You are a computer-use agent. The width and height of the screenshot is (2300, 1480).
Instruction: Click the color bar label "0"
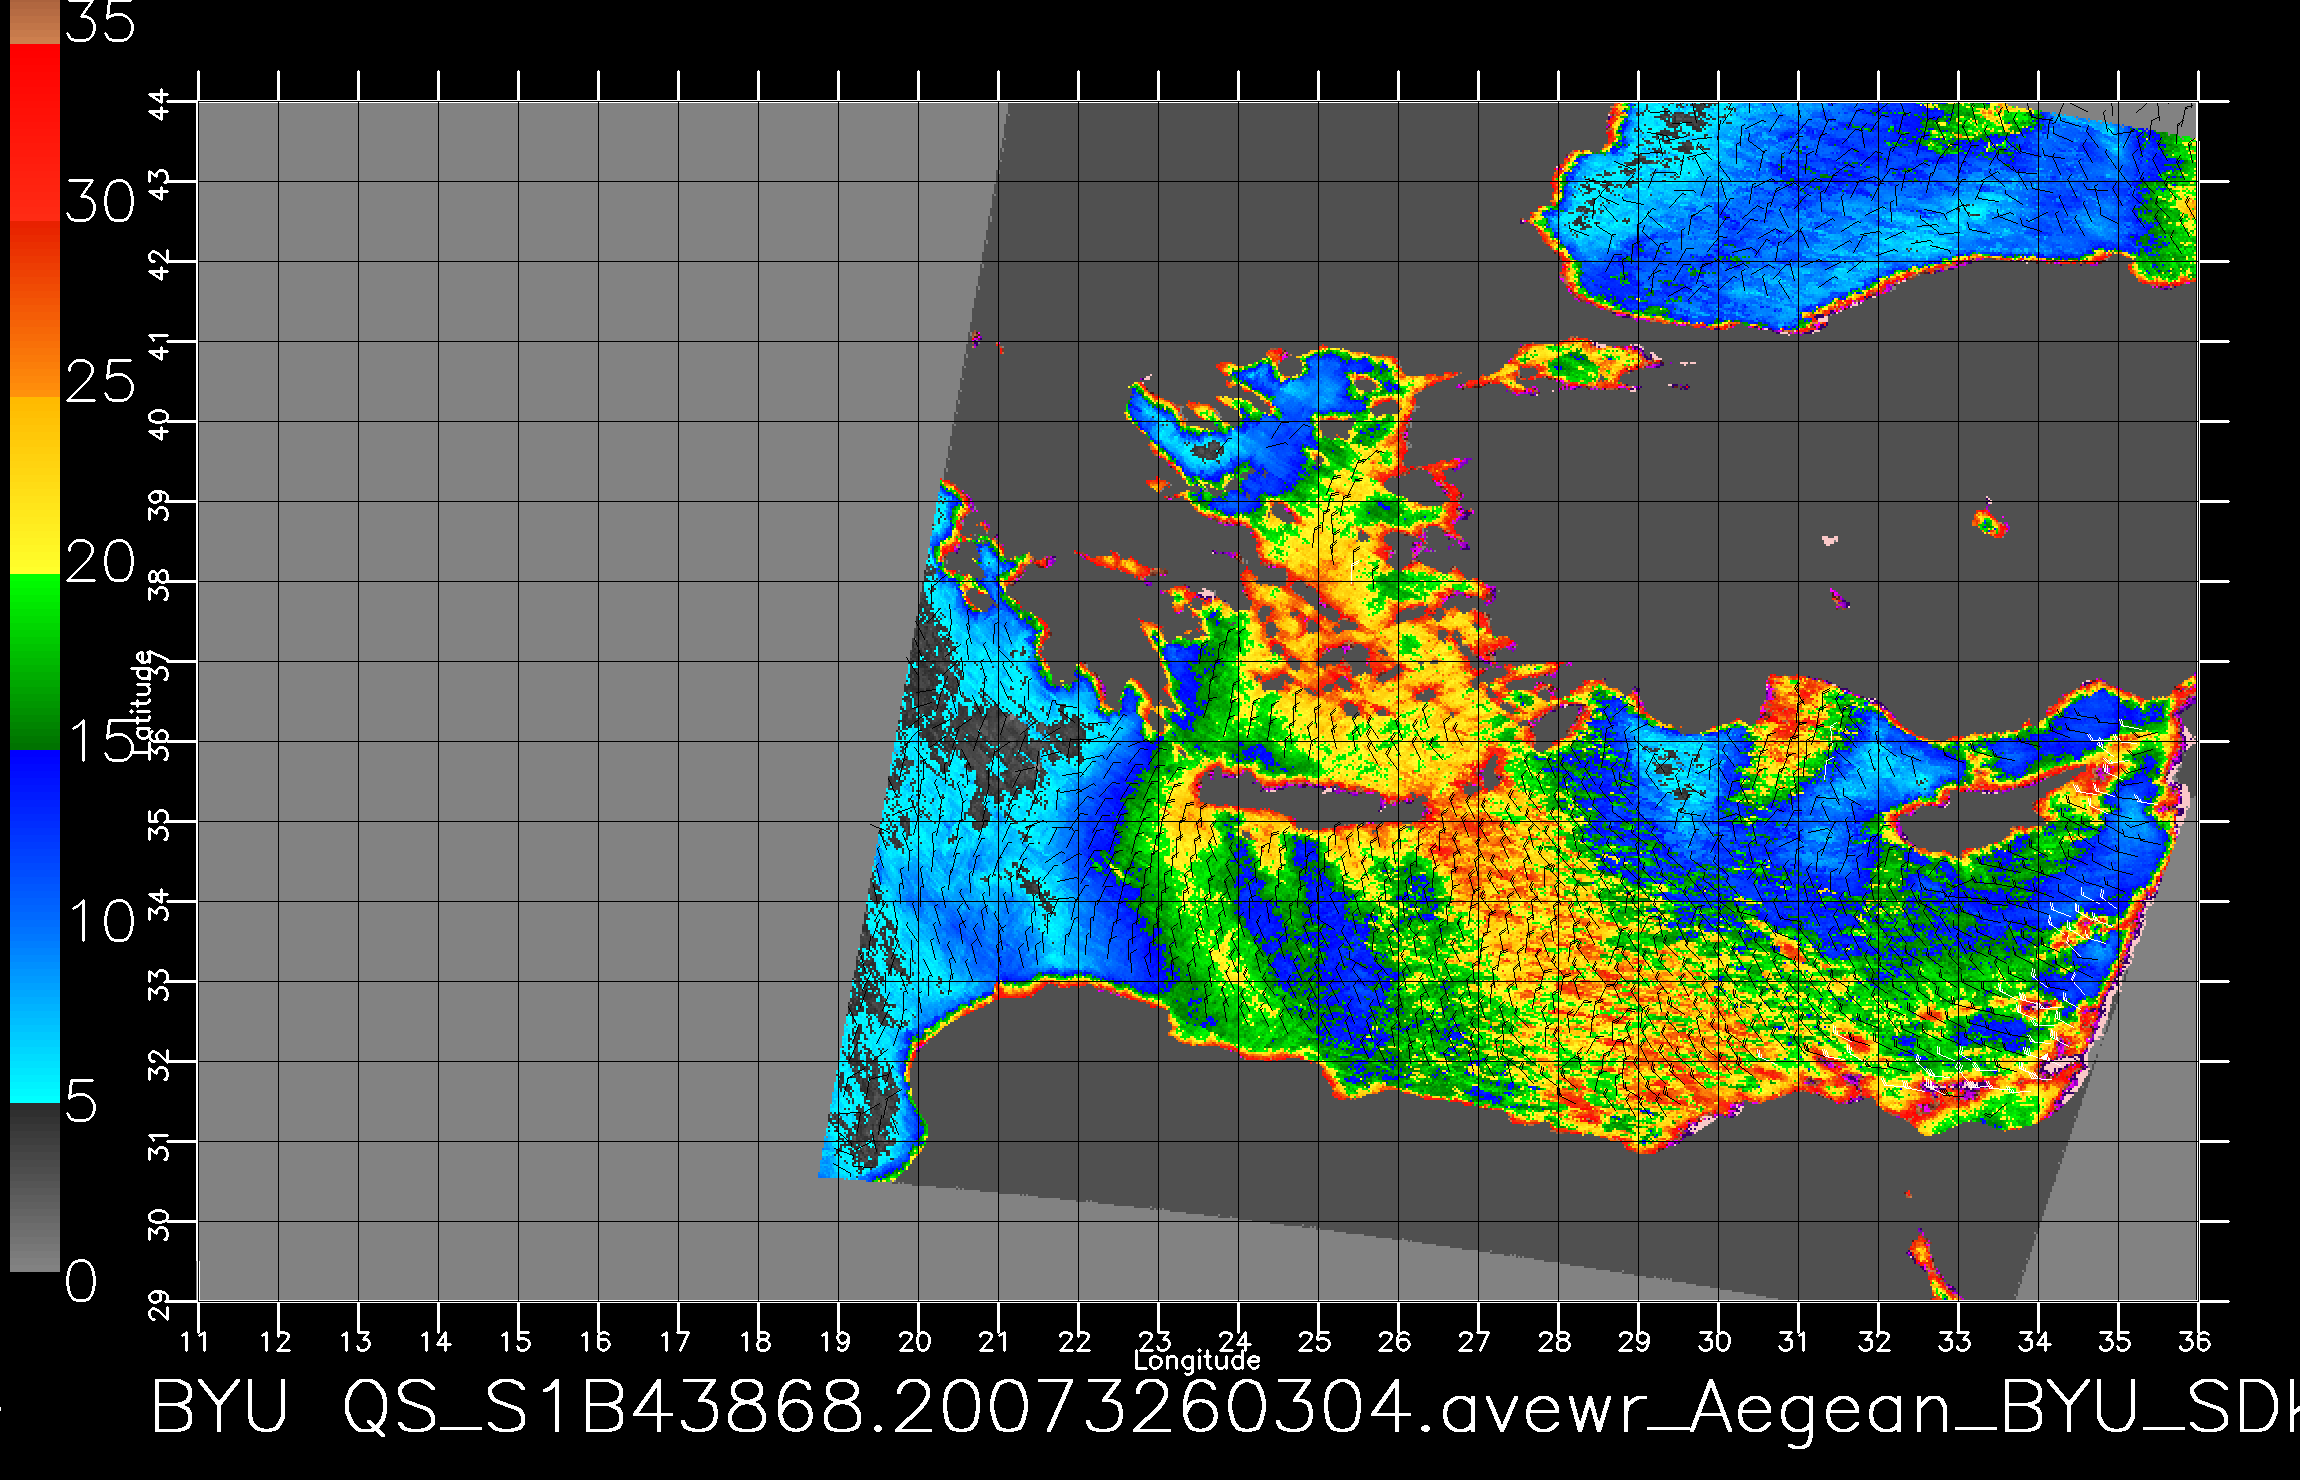click(82, 1281)
